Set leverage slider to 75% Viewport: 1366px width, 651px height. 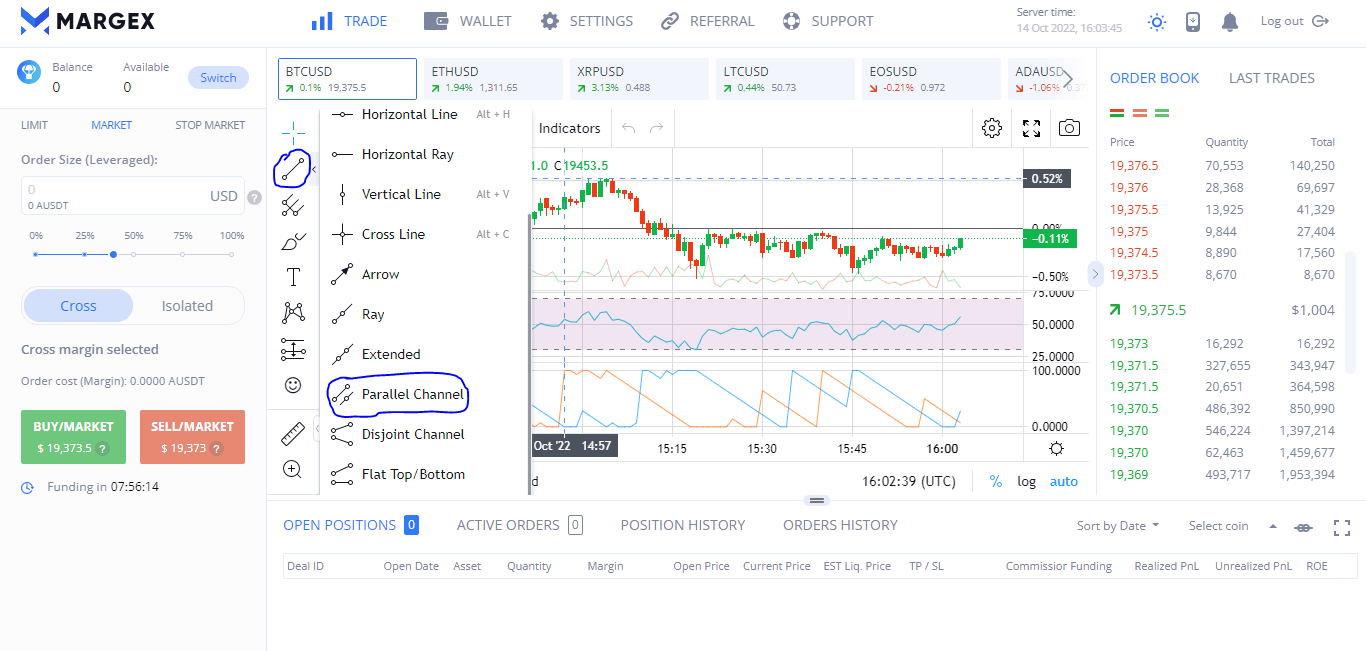coord(182,254)
